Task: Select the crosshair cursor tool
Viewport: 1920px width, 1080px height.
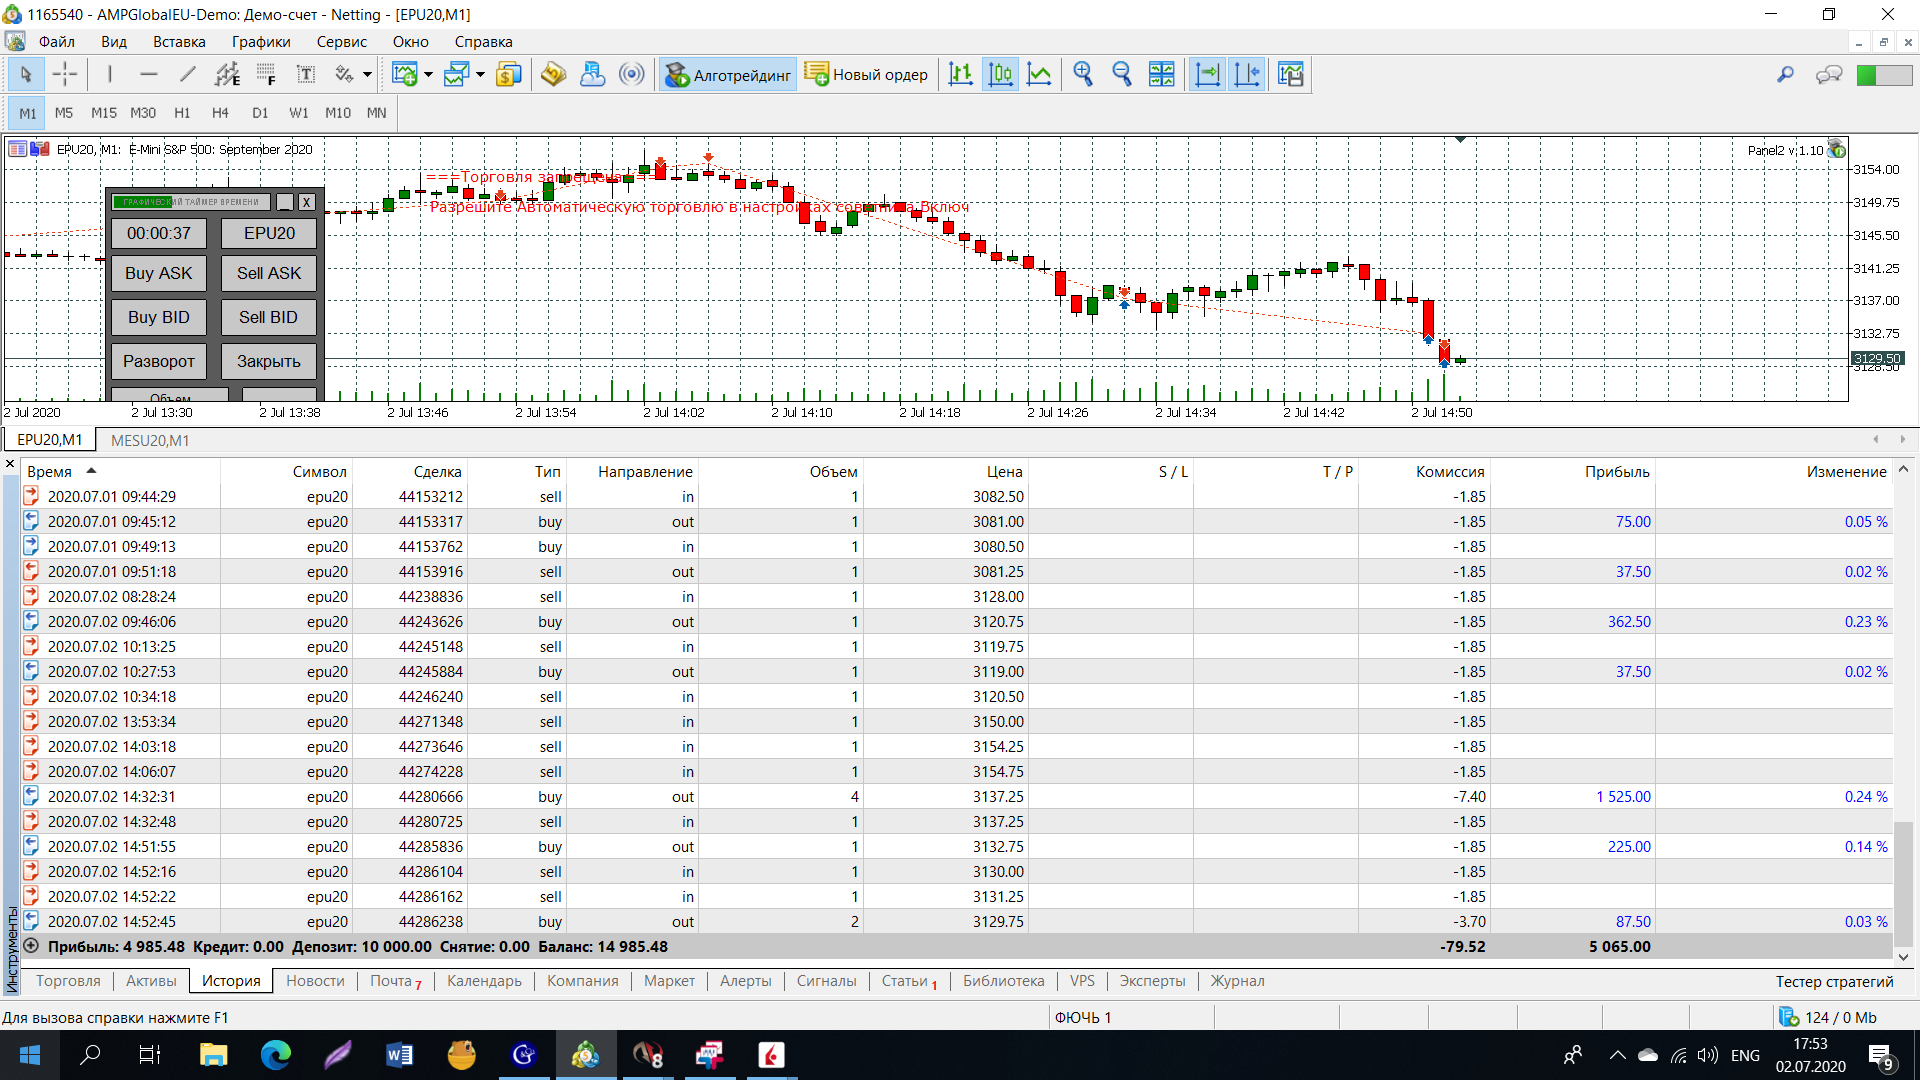Action: [x=65, y=74]
